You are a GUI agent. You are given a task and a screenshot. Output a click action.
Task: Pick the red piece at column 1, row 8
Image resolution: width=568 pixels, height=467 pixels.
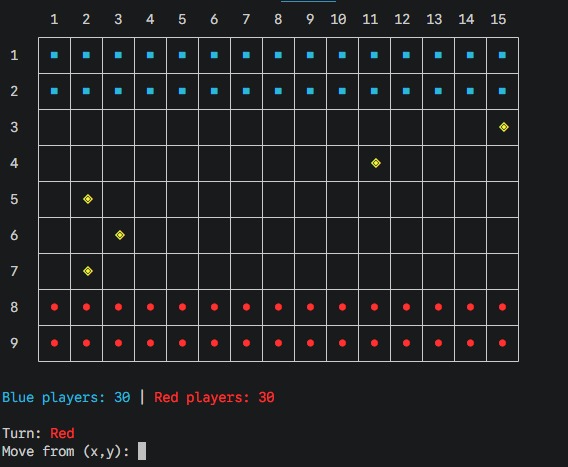pos(54,307)
